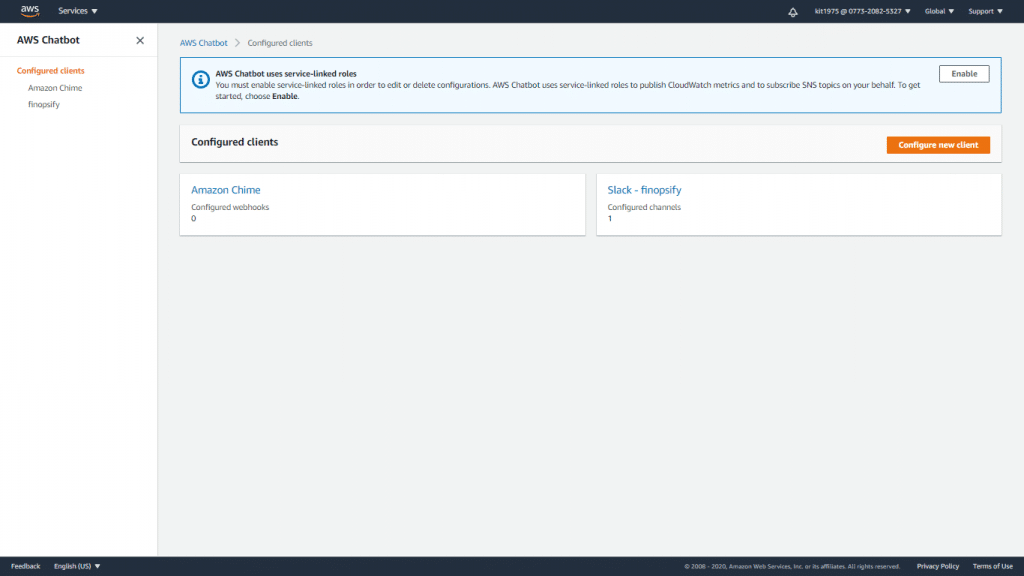Open the Amazon Chime client card link
Image resolution: width=1024 pixels, height=576 pixels.
click(225, 190)
